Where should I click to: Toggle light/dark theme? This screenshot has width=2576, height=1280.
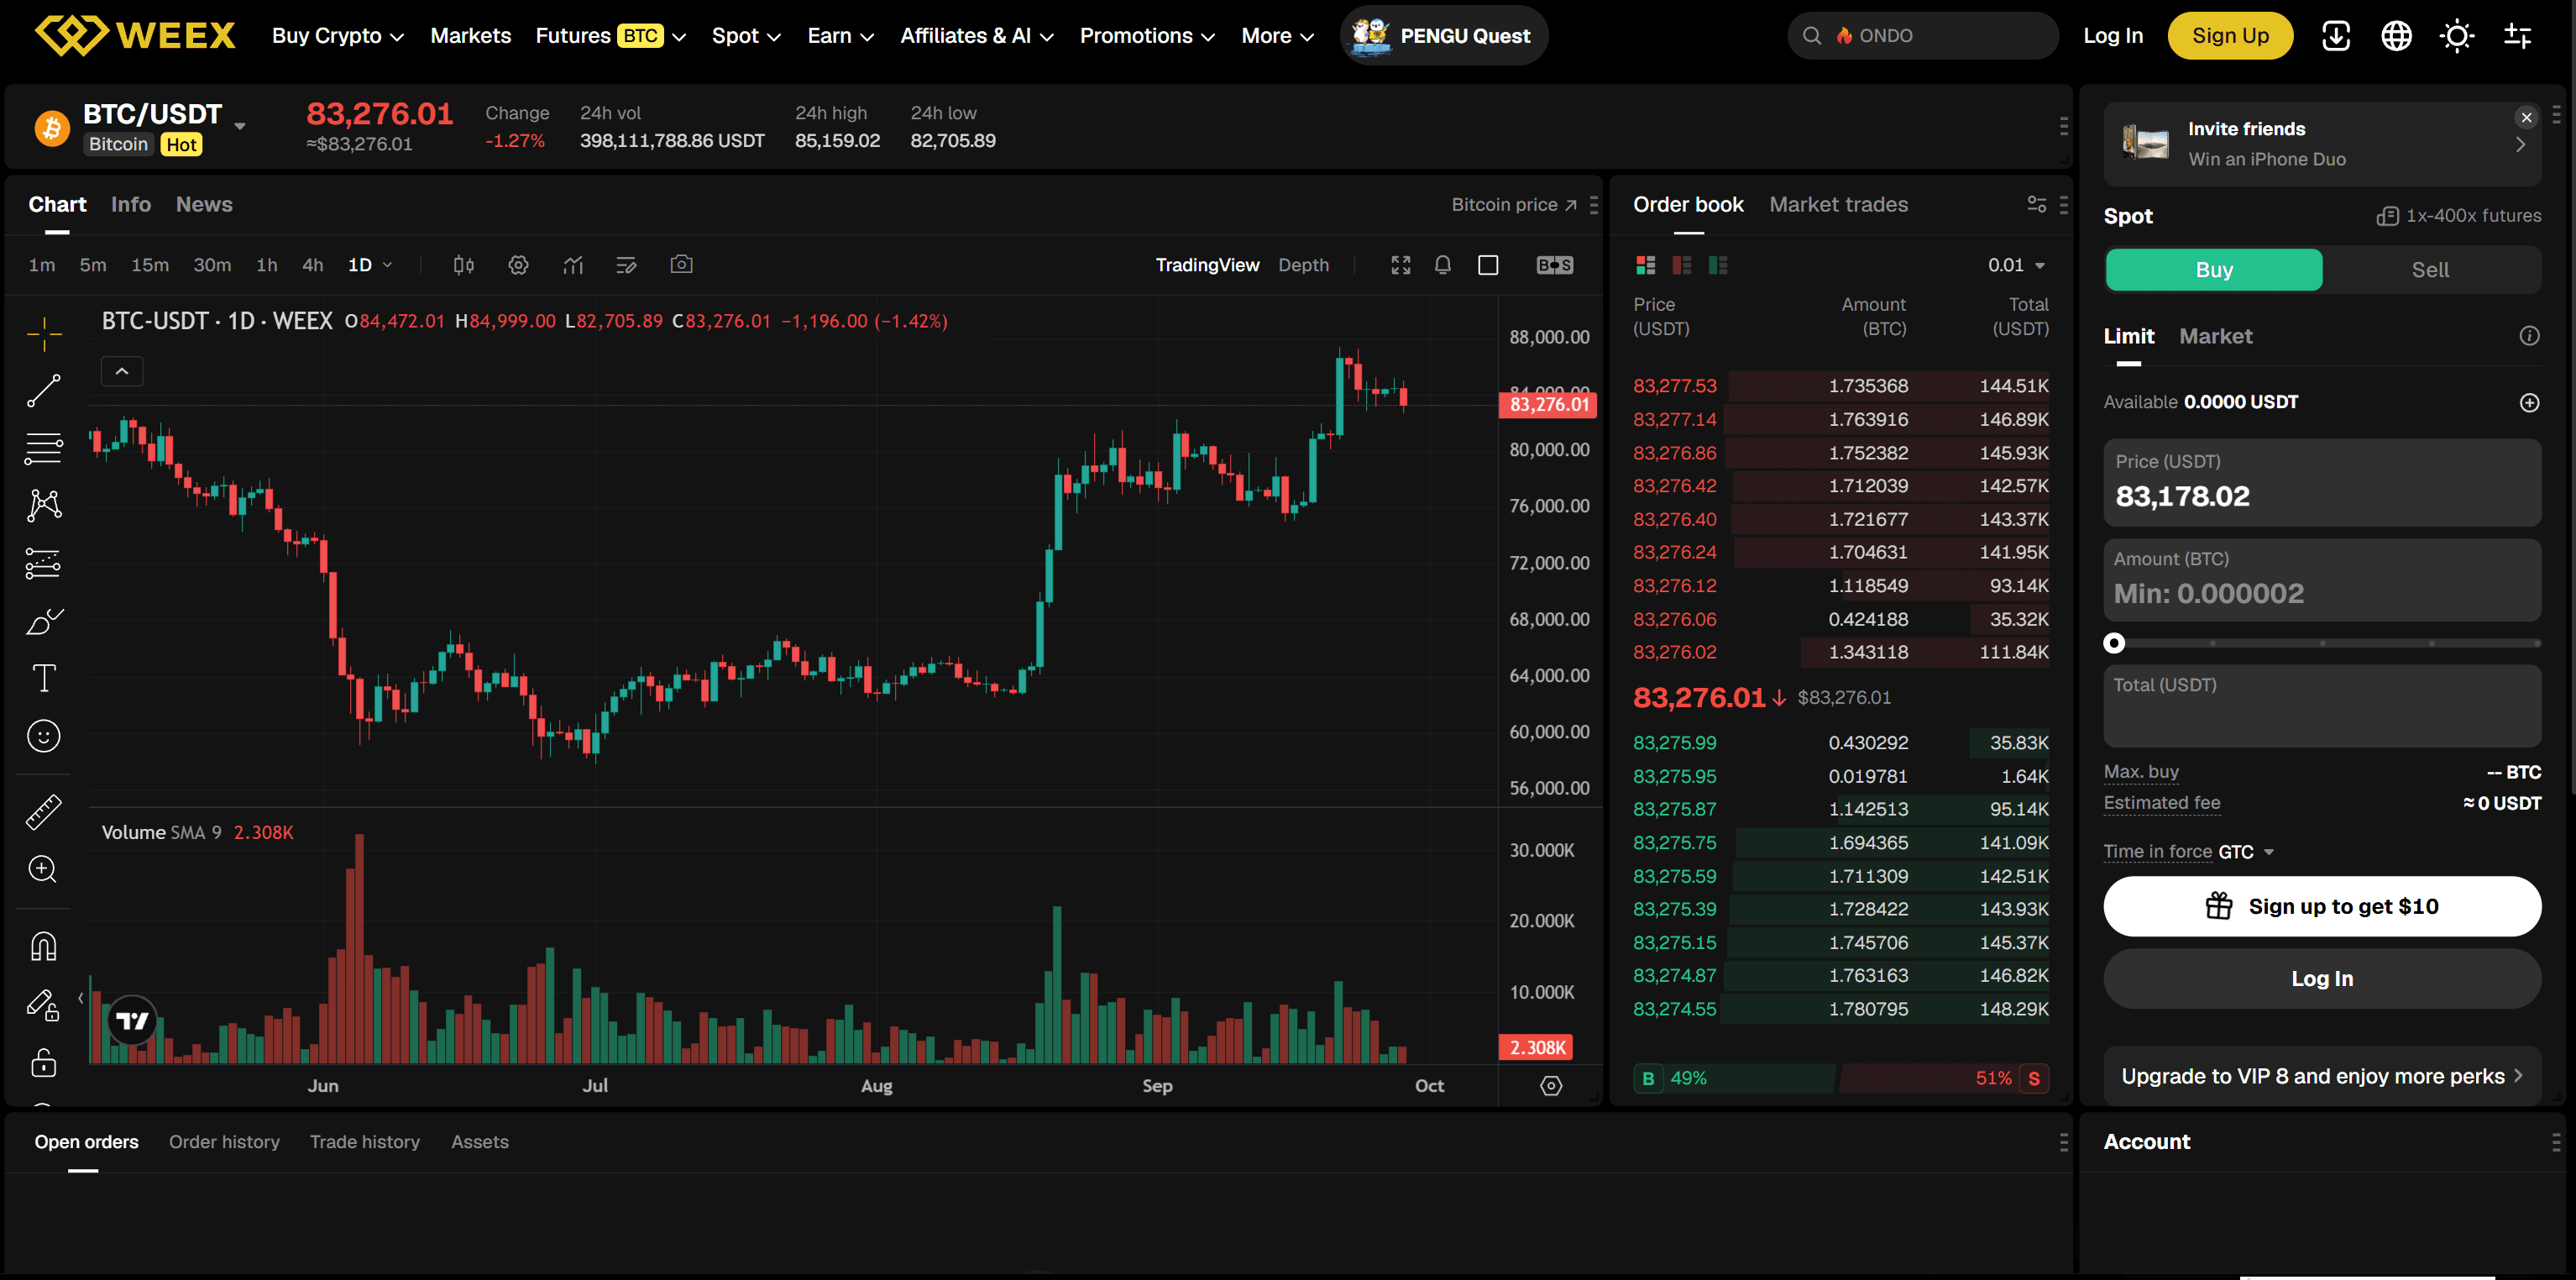click(x=2457, y=36)
